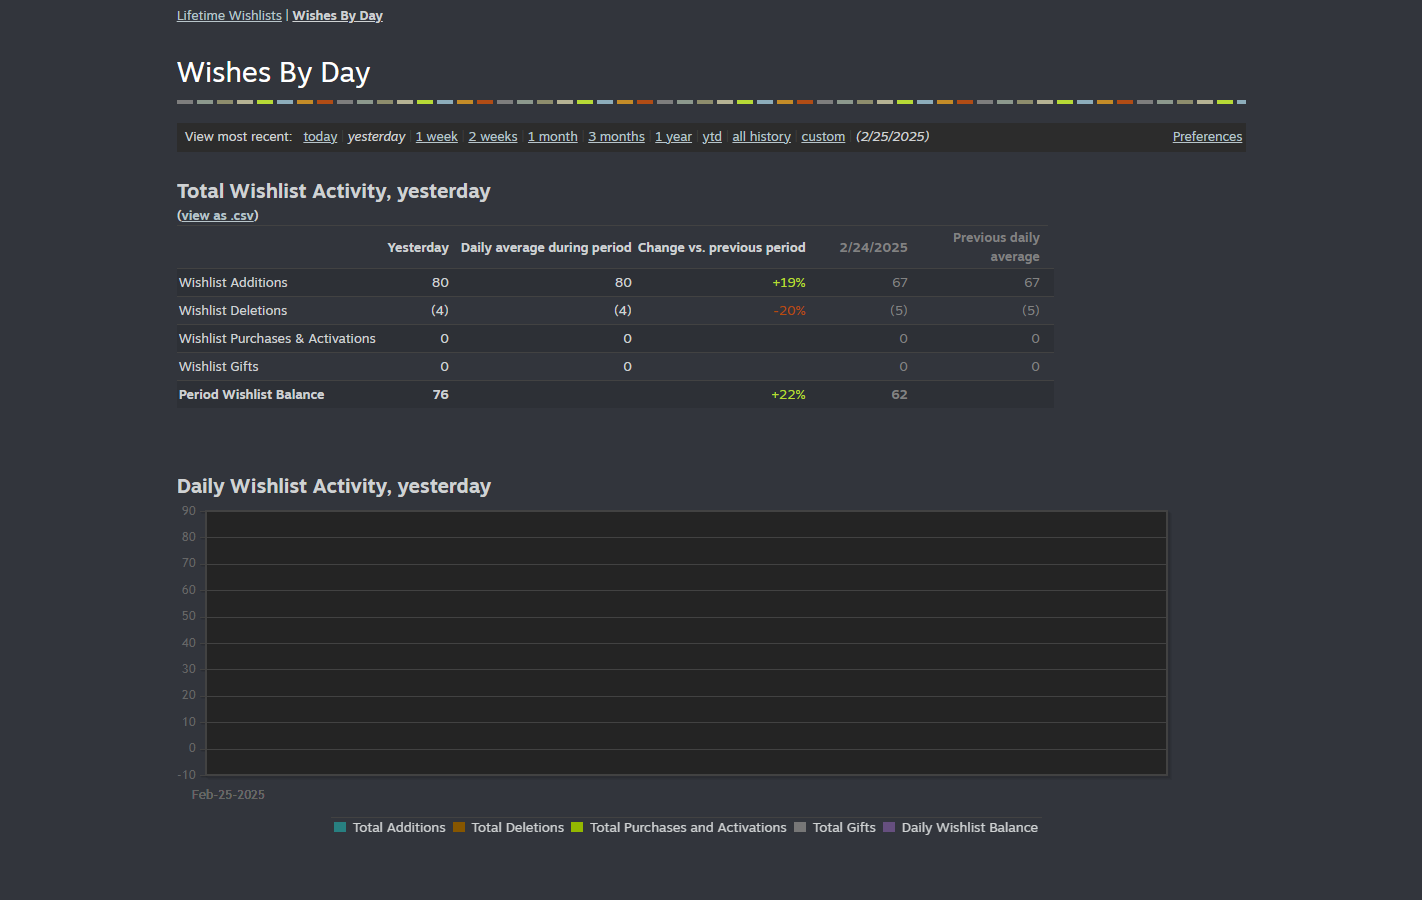Image resolution: width=1422 pixels, height=900 pixels.
Task: Click the Yesterday column header
Action: (418, 248)
